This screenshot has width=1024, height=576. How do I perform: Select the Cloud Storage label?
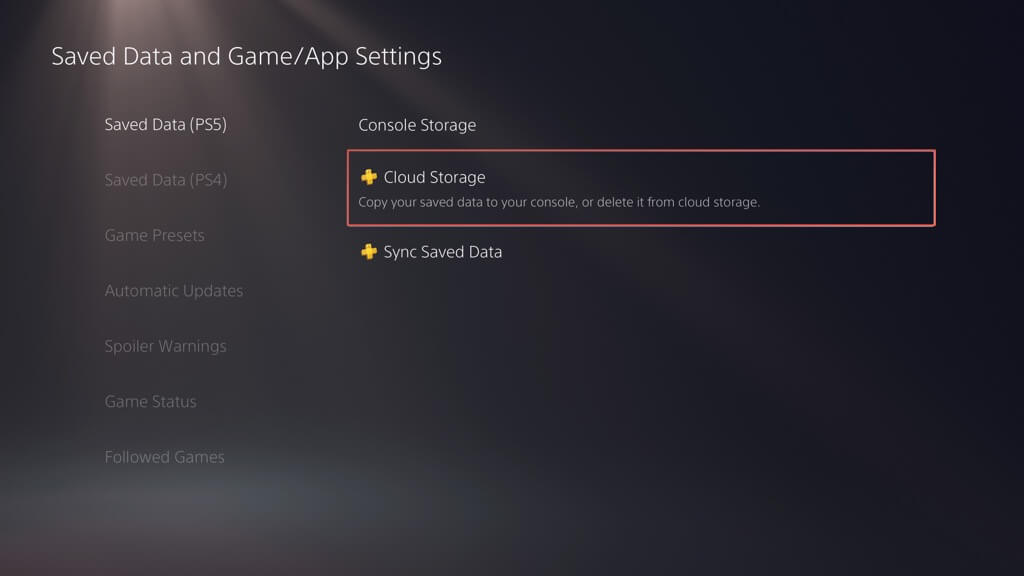(x=434, y=178)
